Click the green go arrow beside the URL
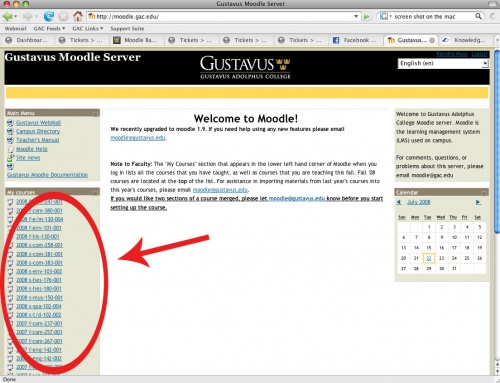 tap(367, 16)
